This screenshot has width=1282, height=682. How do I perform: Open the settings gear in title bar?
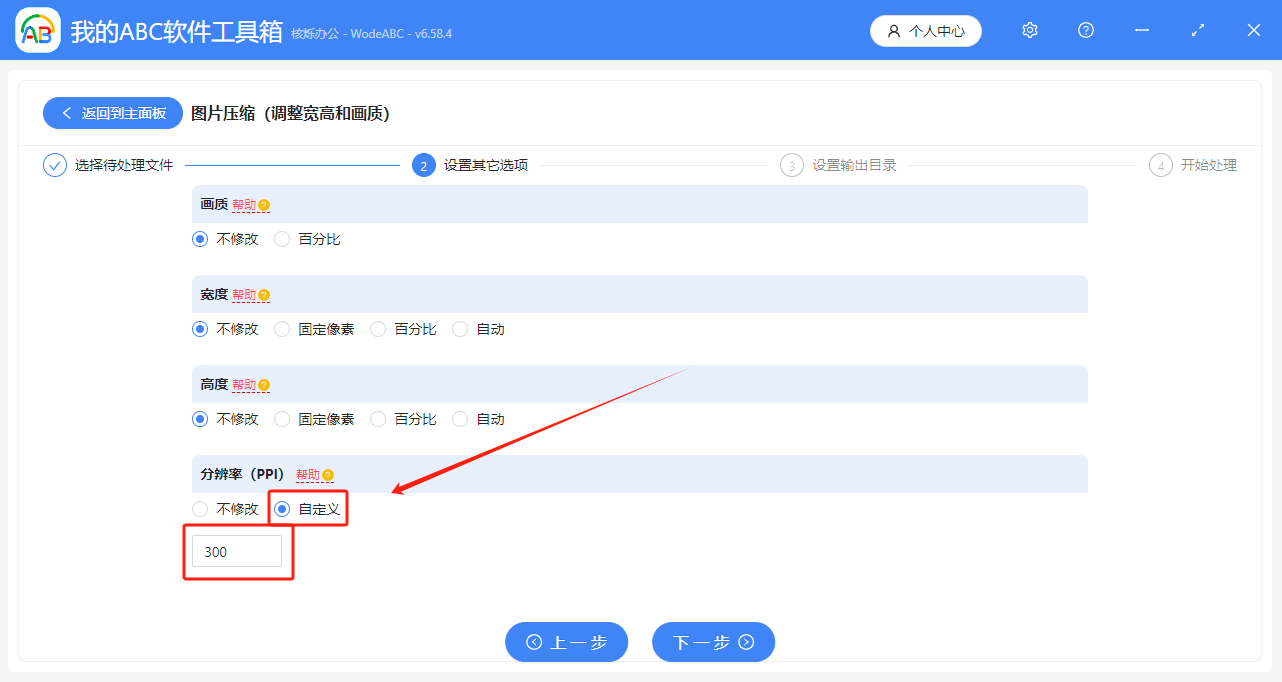pyautogui.click(x=1029, y=30)
